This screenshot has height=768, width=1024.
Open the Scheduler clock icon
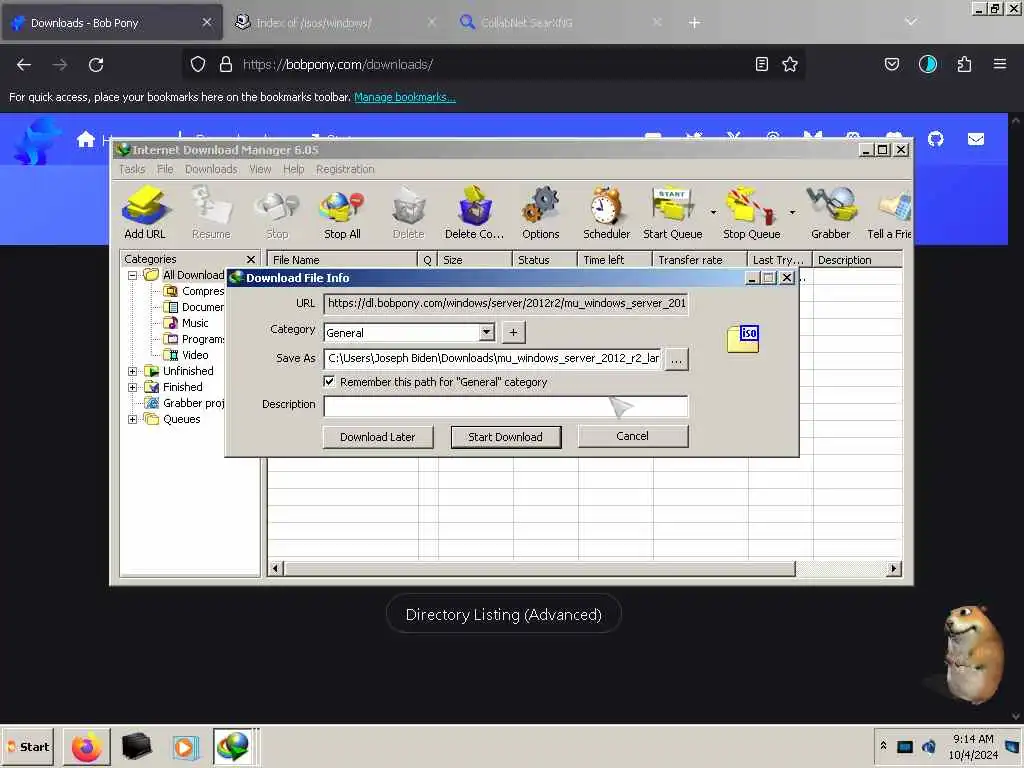pos(606,212)
